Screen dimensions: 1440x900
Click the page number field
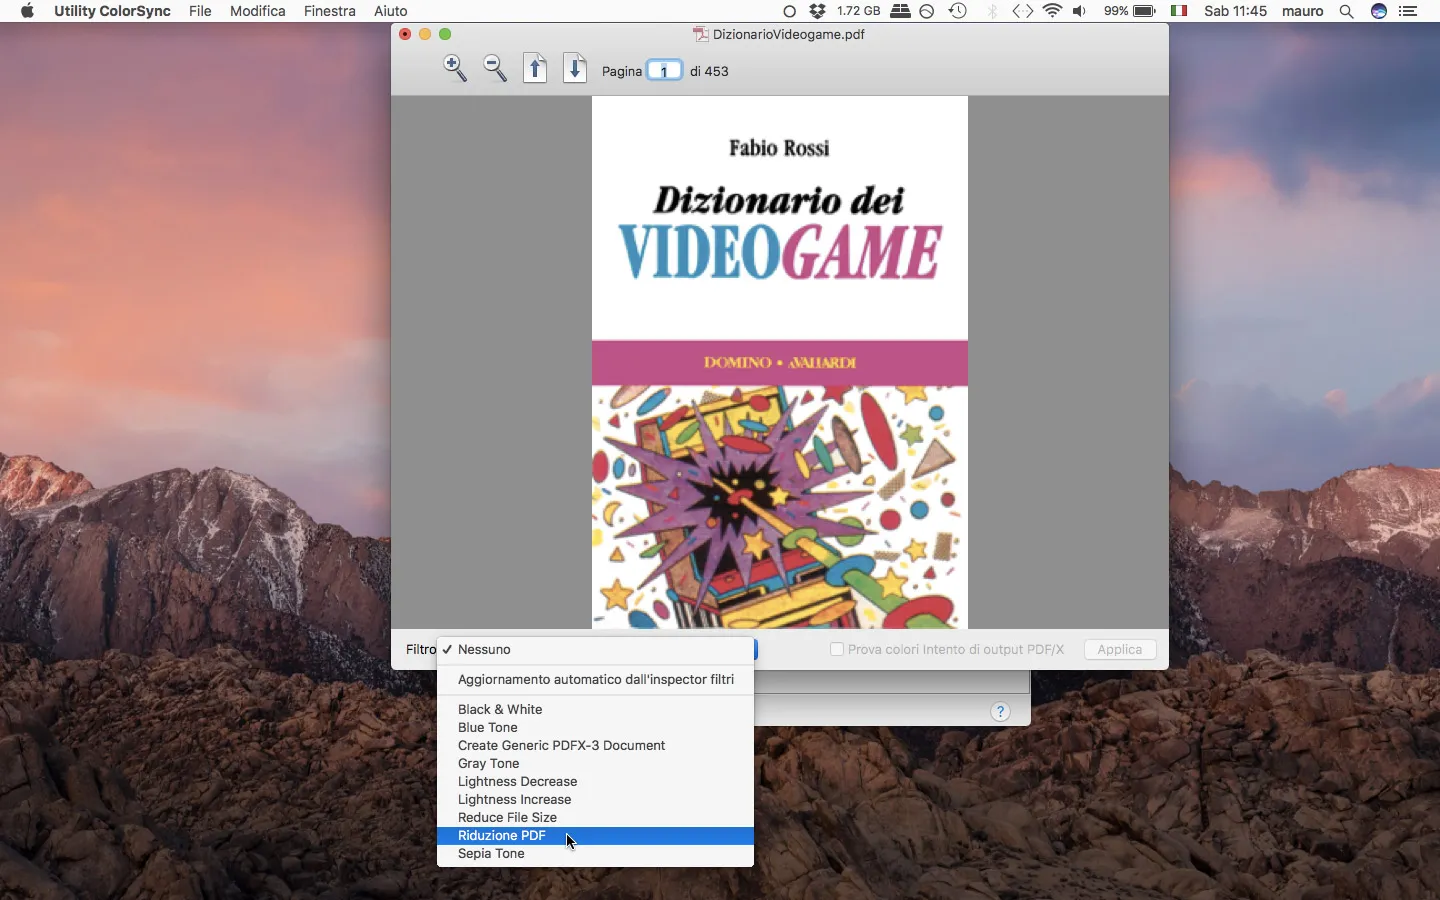click(x=664, y=71)
